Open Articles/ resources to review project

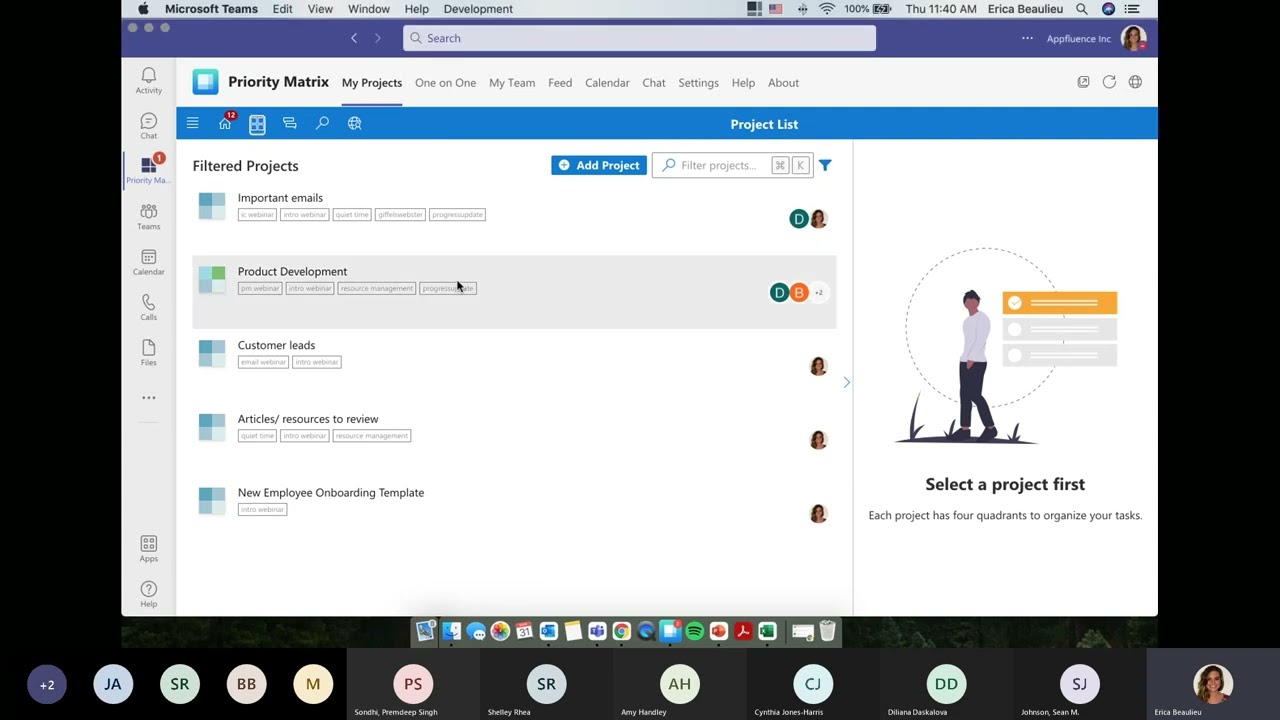pyautogui.click(x=514, y=439)
